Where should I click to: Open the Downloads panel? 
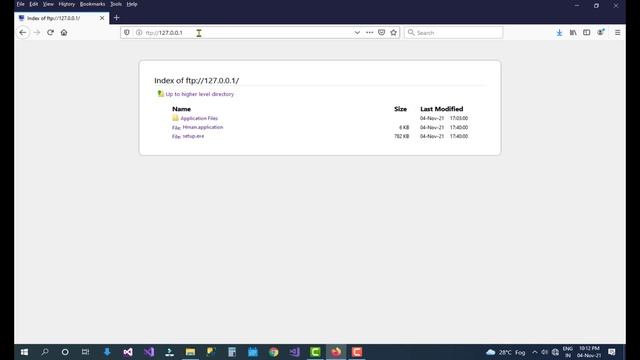point(559,33)
